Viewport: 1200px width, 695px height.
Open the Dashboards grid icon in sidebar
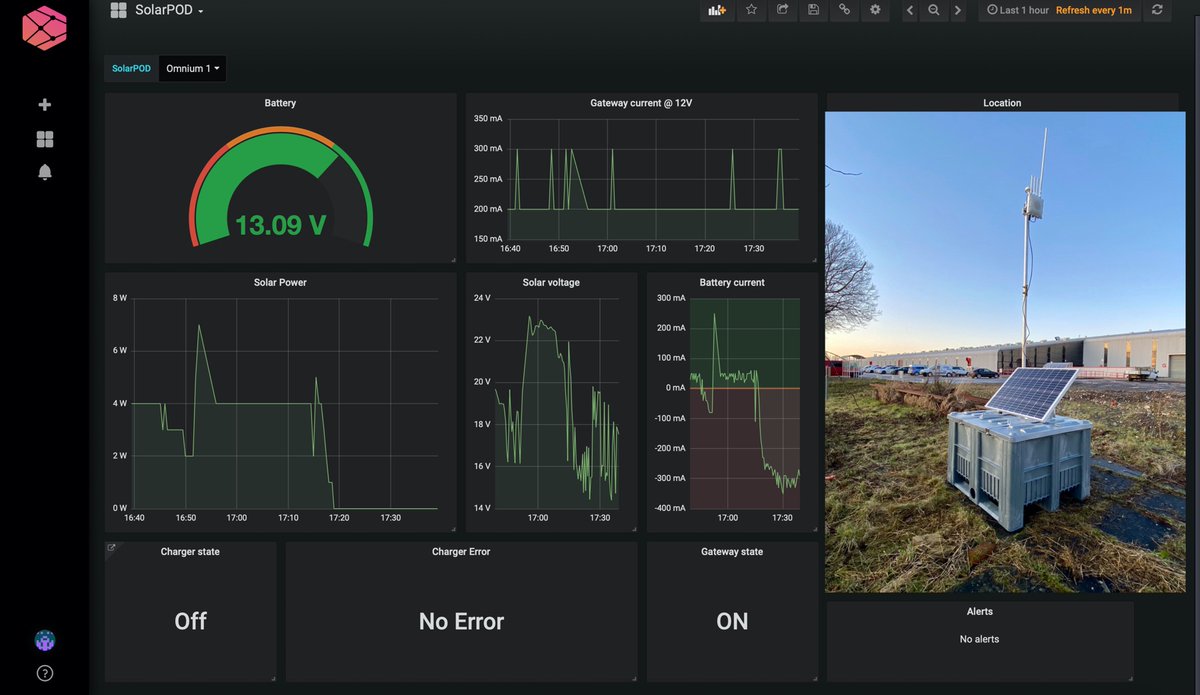(44, 139)
